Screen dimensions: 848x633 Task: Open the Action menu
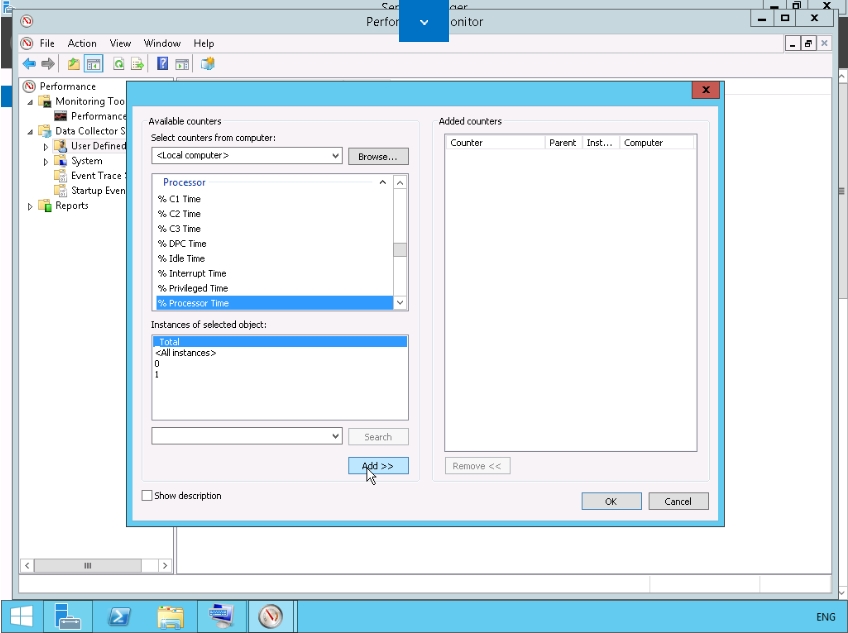(x=82, y=43)
